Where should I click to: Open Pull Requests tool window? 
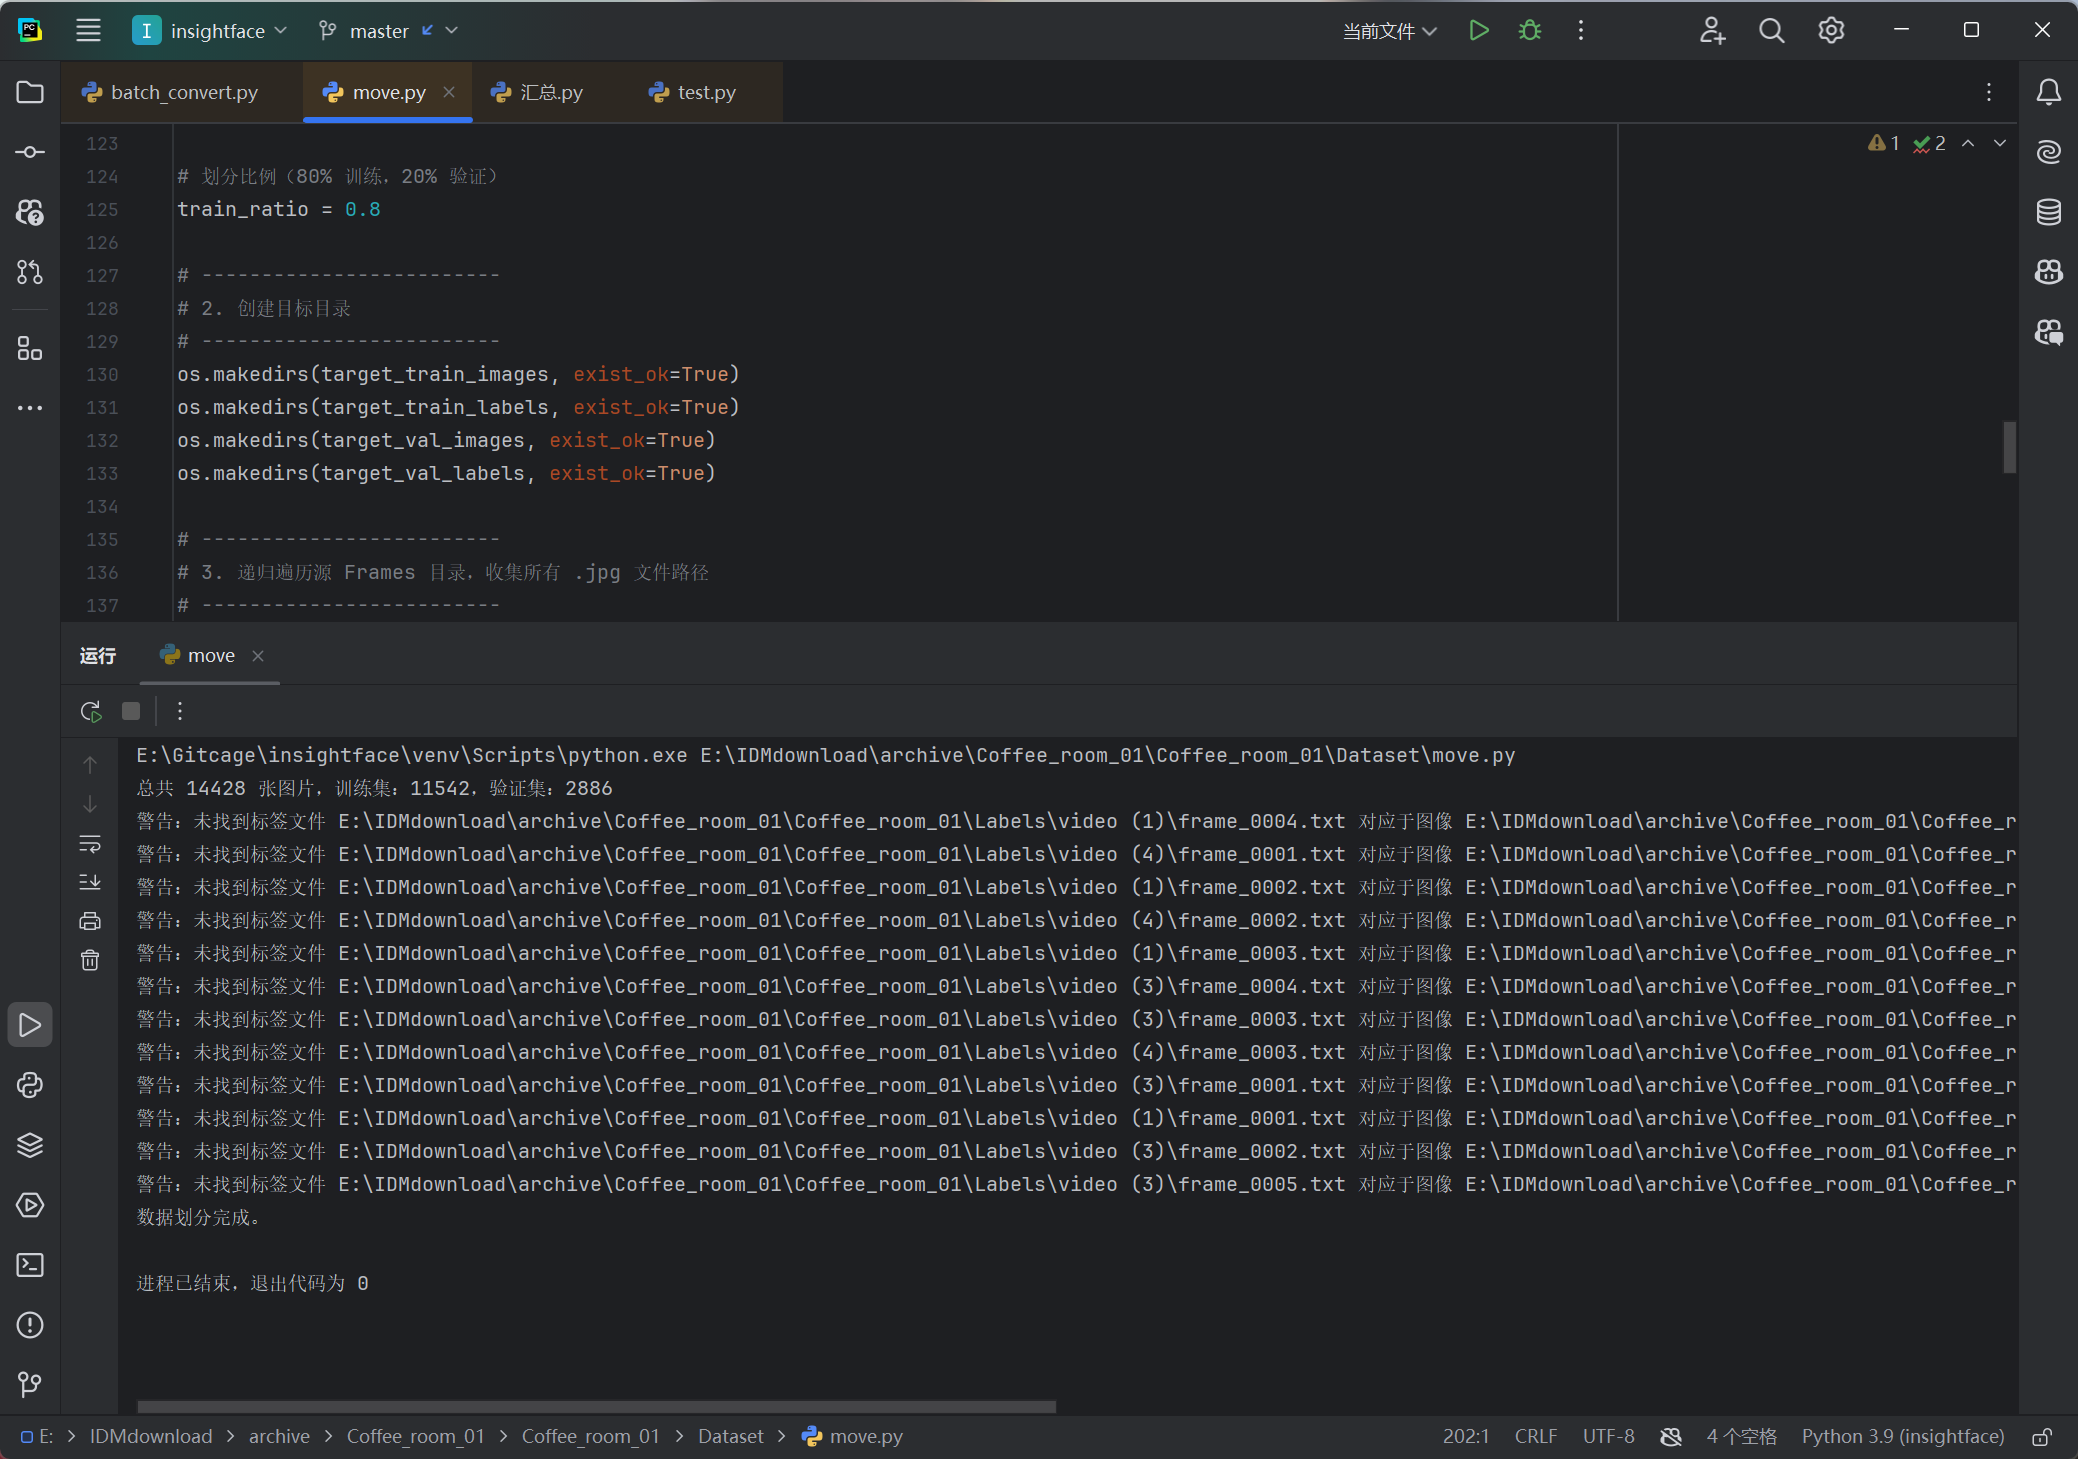click(30, 272)
